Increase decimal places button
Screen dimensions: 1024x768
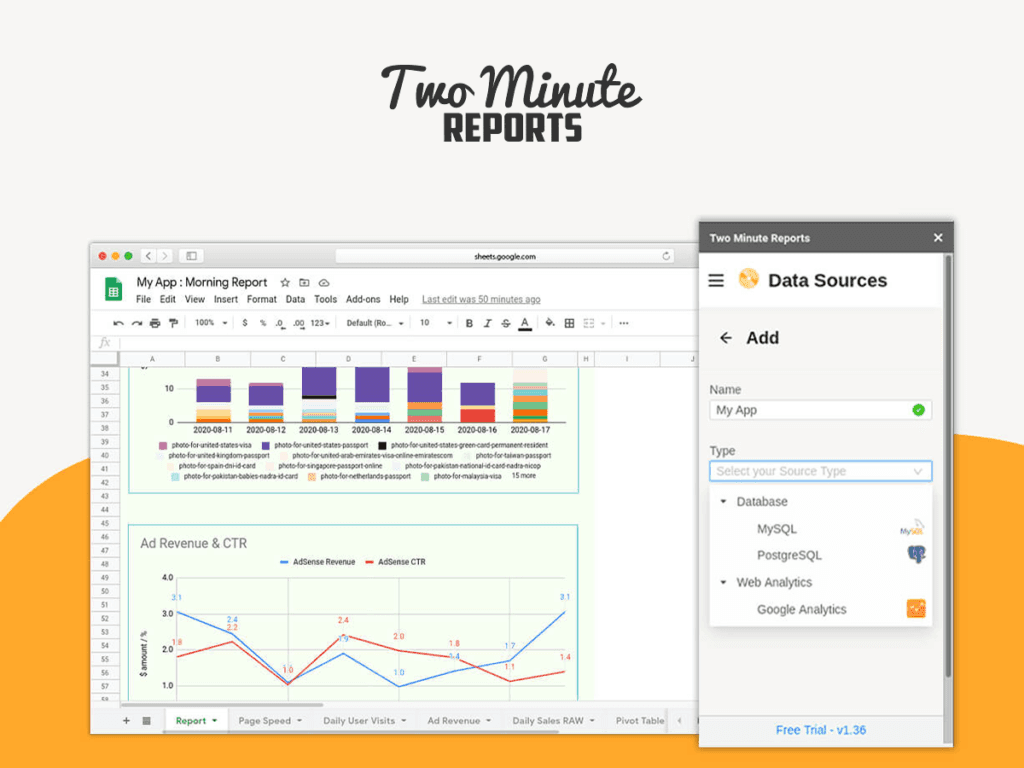pos(299,323)
